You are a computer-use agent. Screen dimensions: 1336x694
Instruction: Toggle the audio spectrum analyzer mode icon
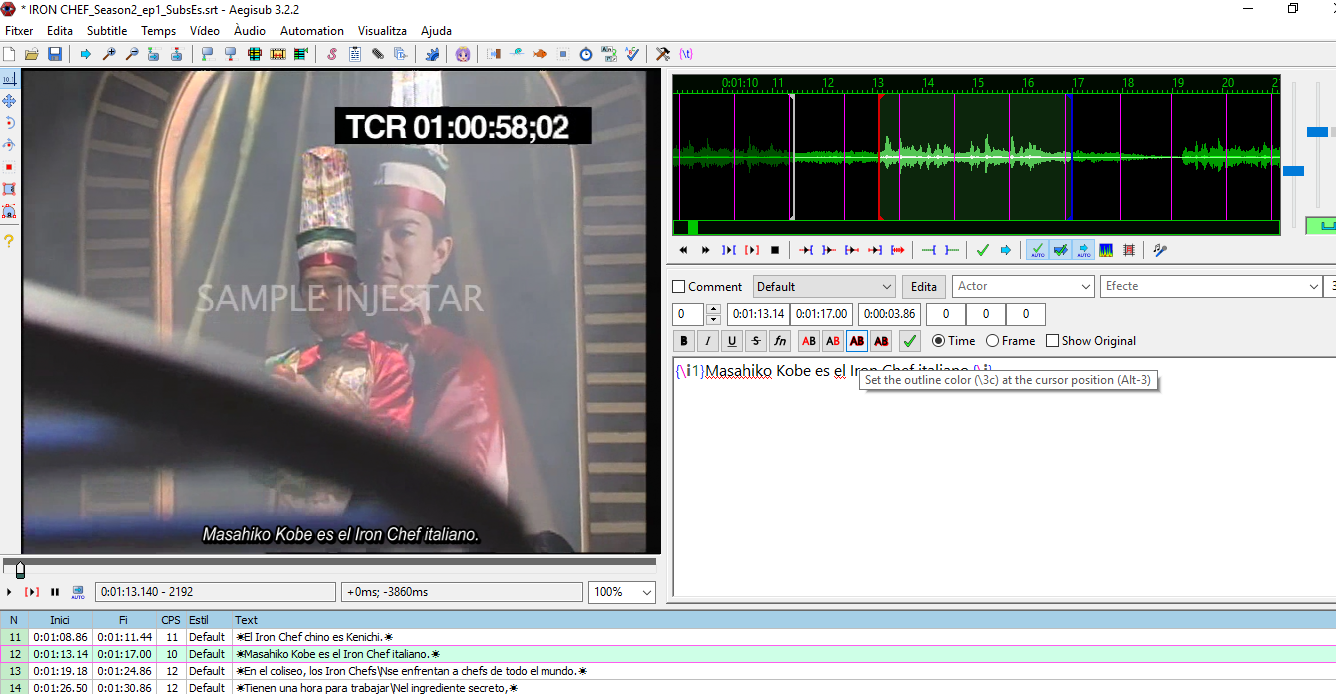click(1106, 250)
